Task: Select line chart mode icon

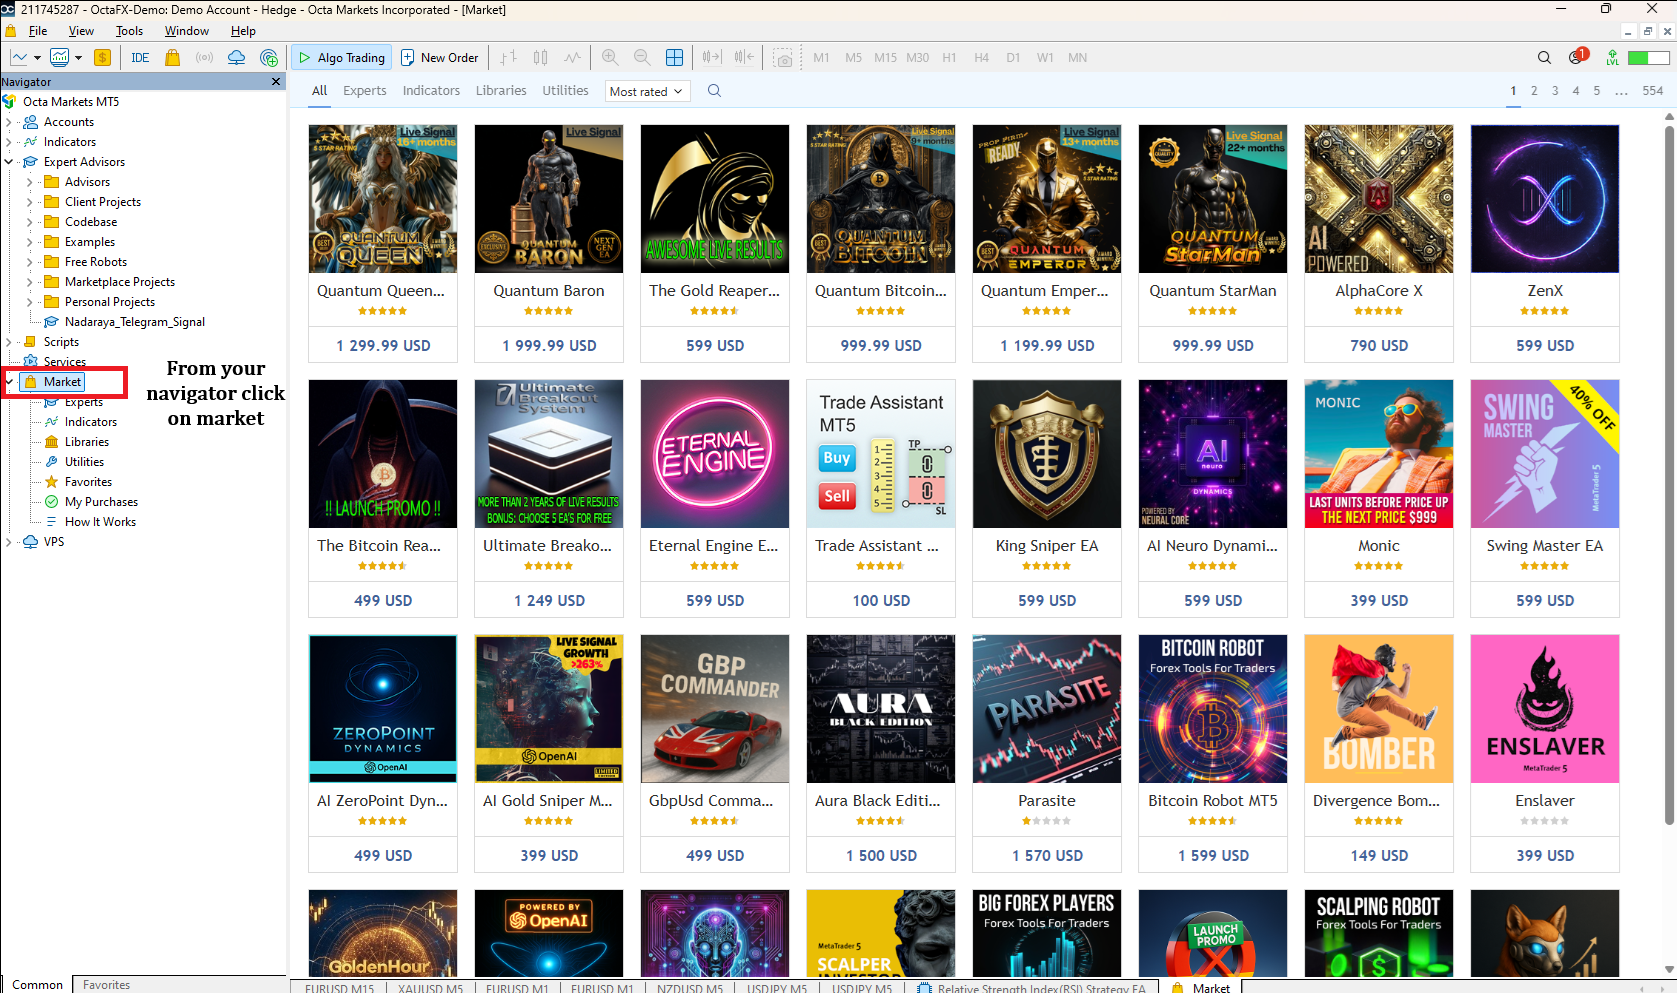Action: tap(572, 57)
